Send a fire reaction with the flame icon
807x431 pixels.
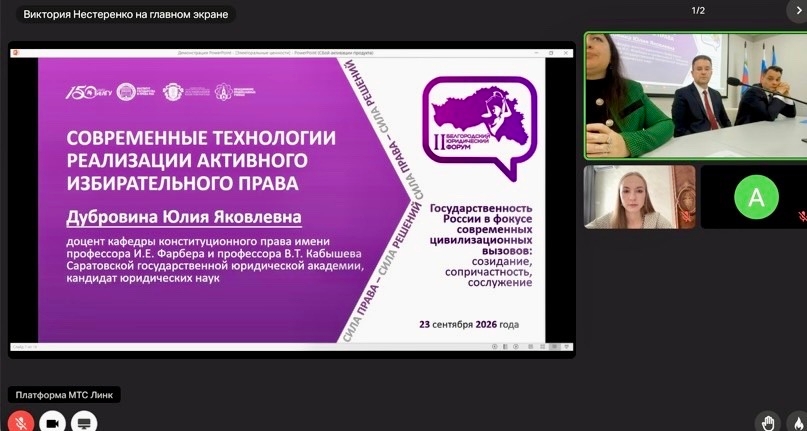click(x=798, y=422)
